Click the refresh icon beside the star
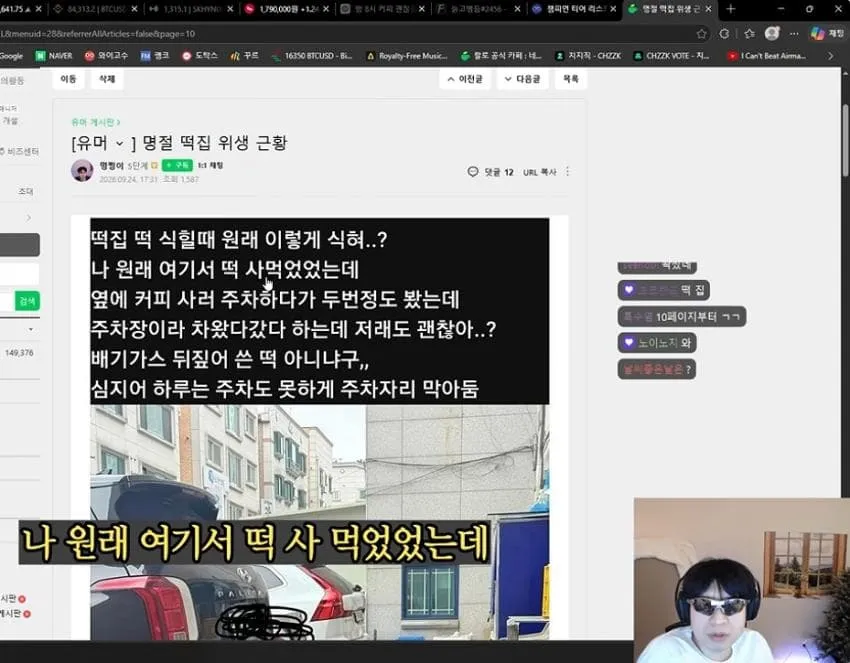 pos(724,34)
